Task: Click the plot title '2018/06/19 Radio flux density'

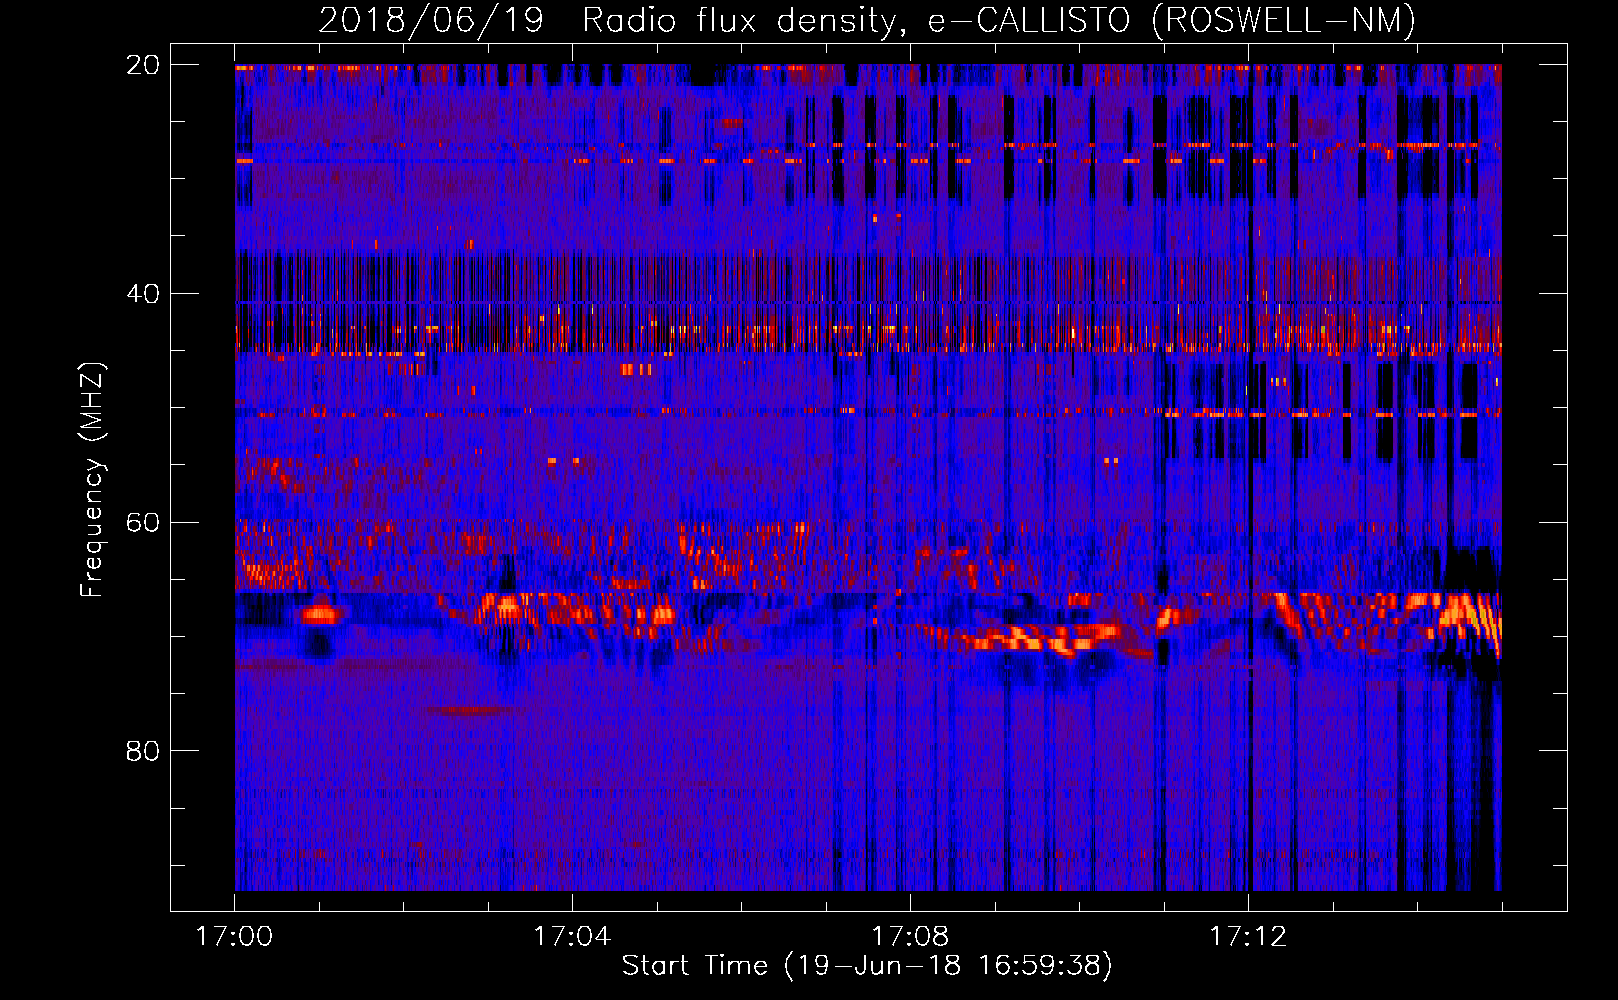Action: (867, 20)
